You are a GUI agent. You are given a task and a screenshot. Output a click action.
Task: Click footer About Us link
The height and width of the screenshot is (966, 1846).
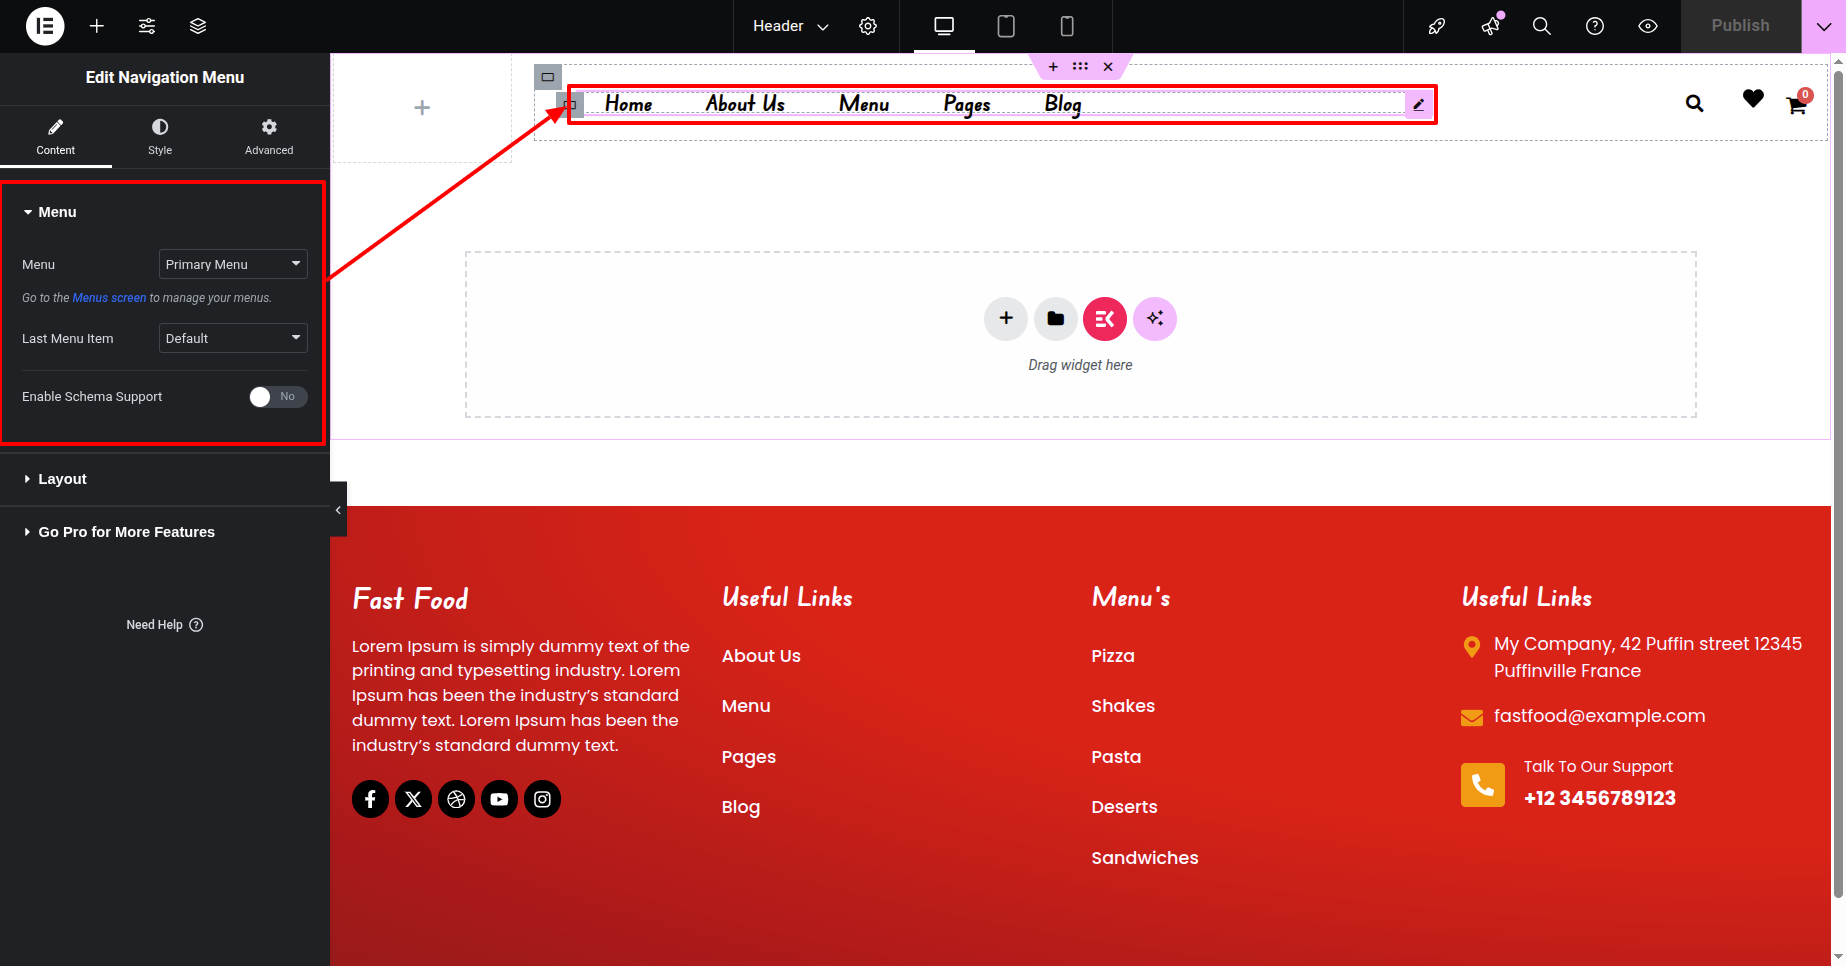761,656
